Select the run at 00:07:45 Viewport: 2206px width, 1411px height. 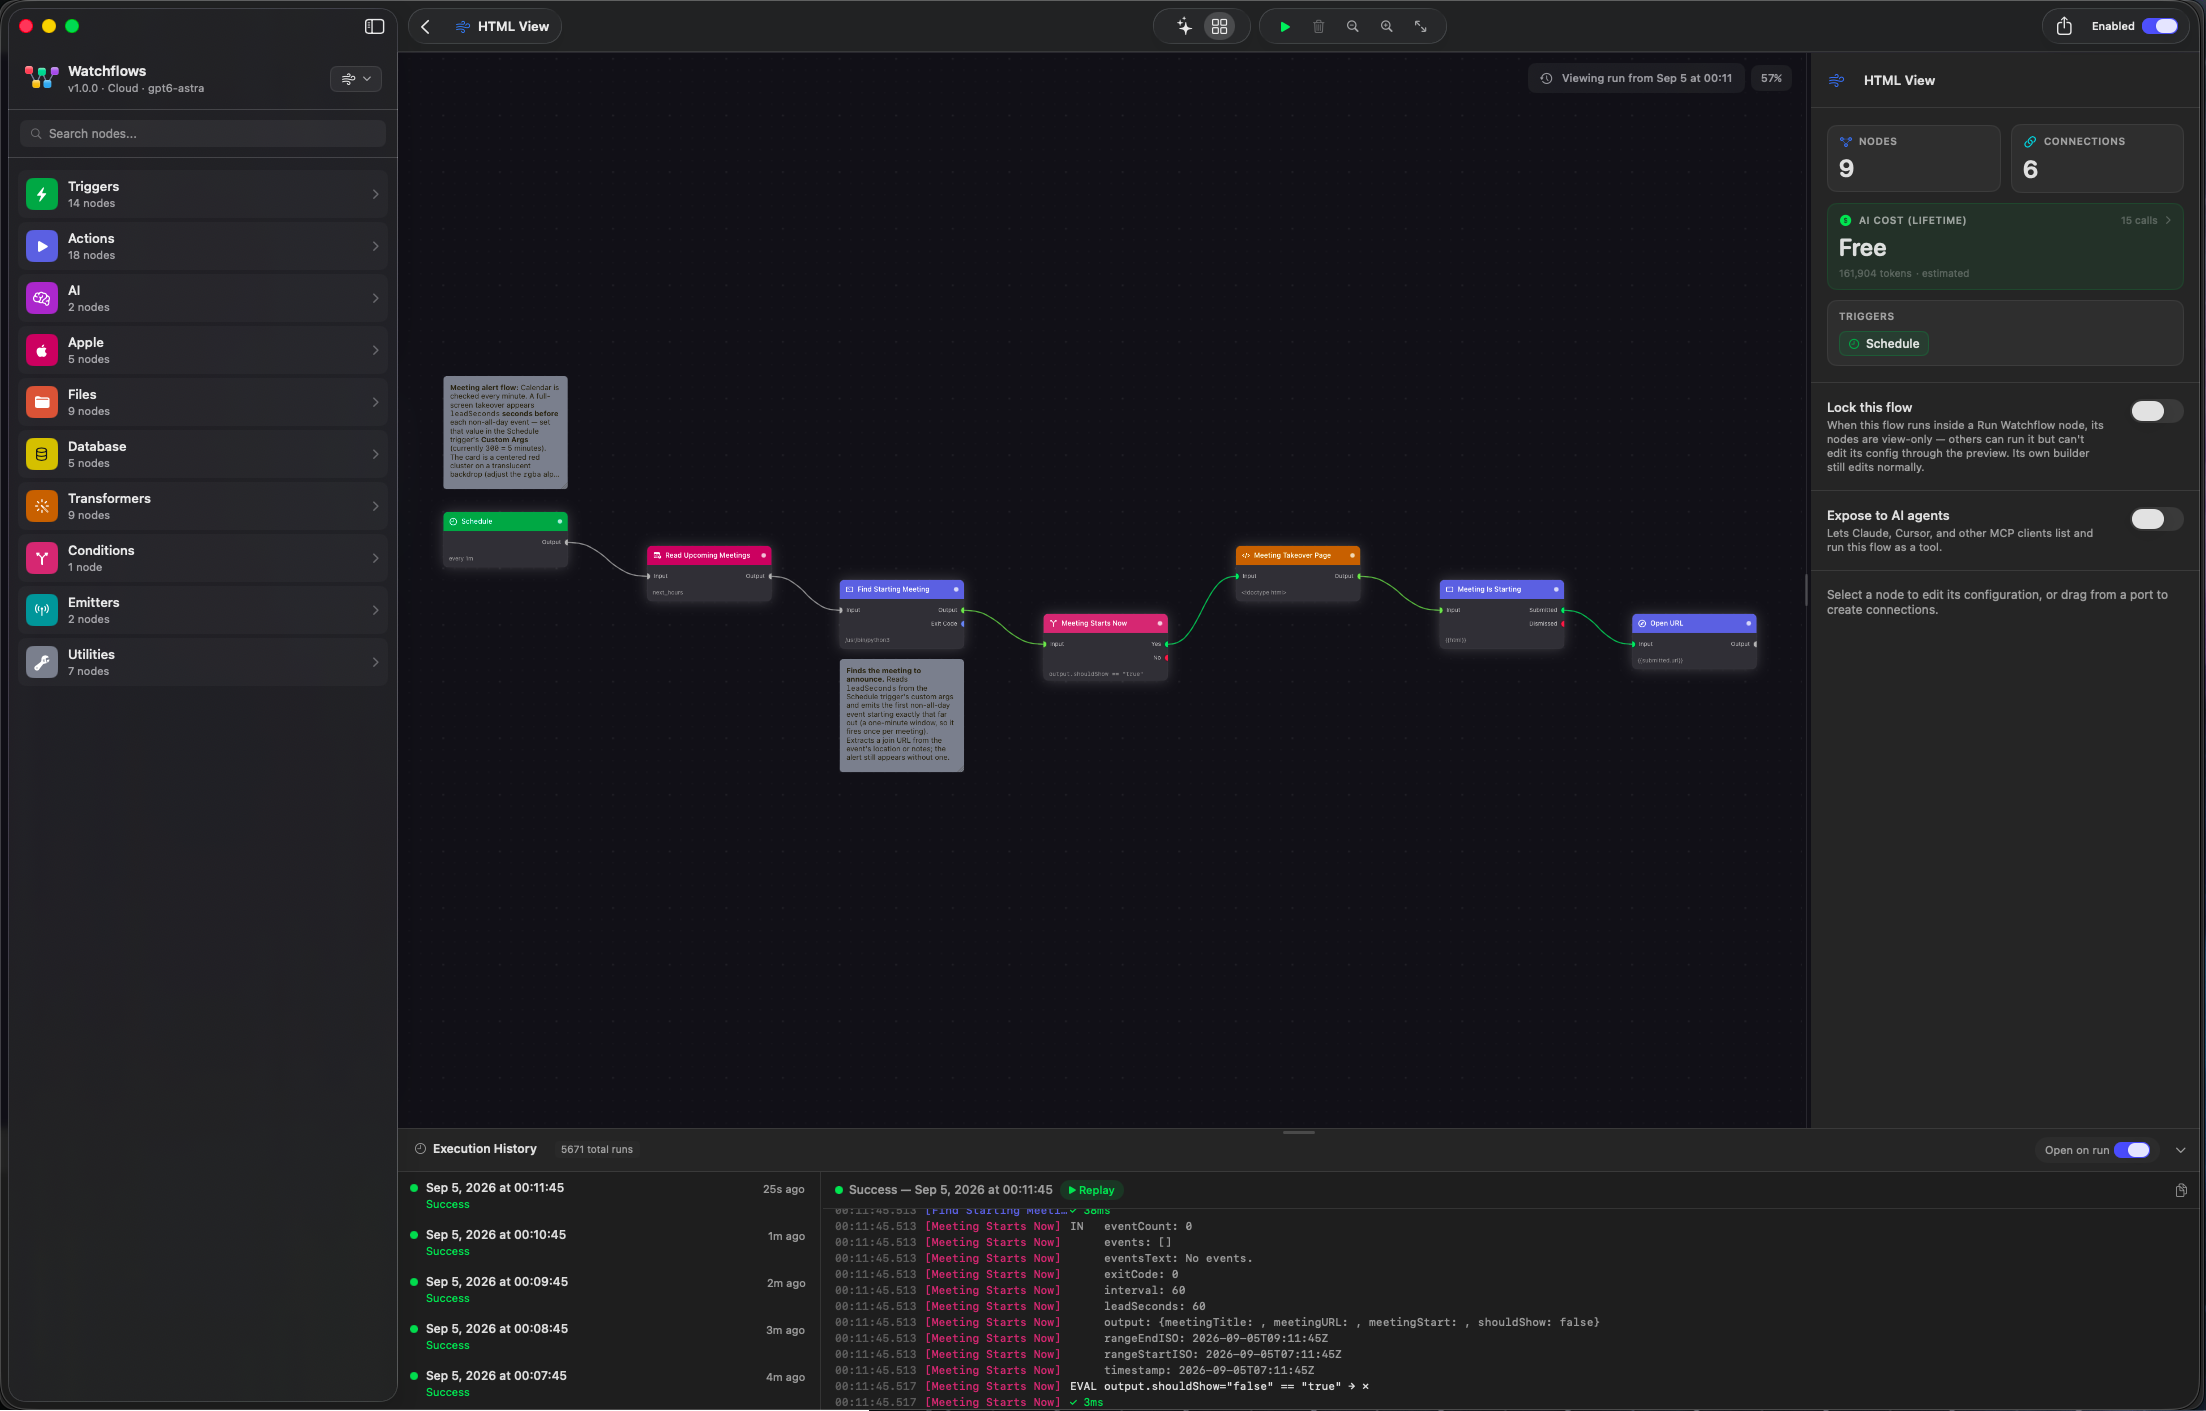pos(609,1384)
